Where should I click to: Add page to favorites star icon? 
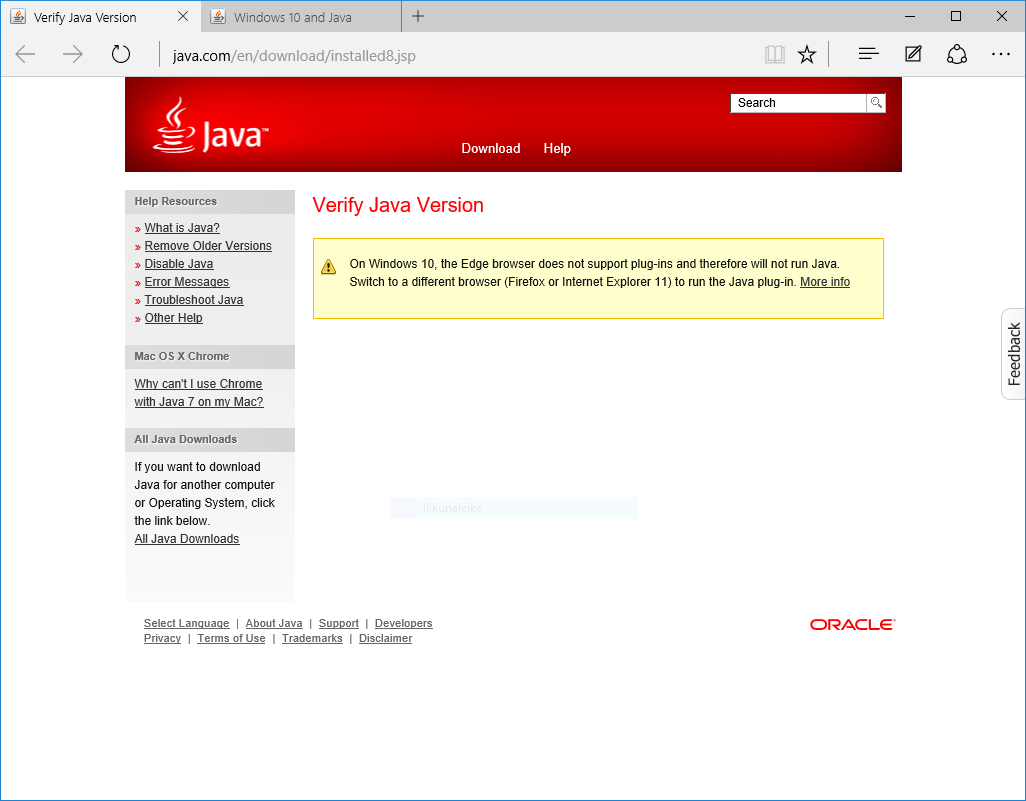(x=807, y=54)
